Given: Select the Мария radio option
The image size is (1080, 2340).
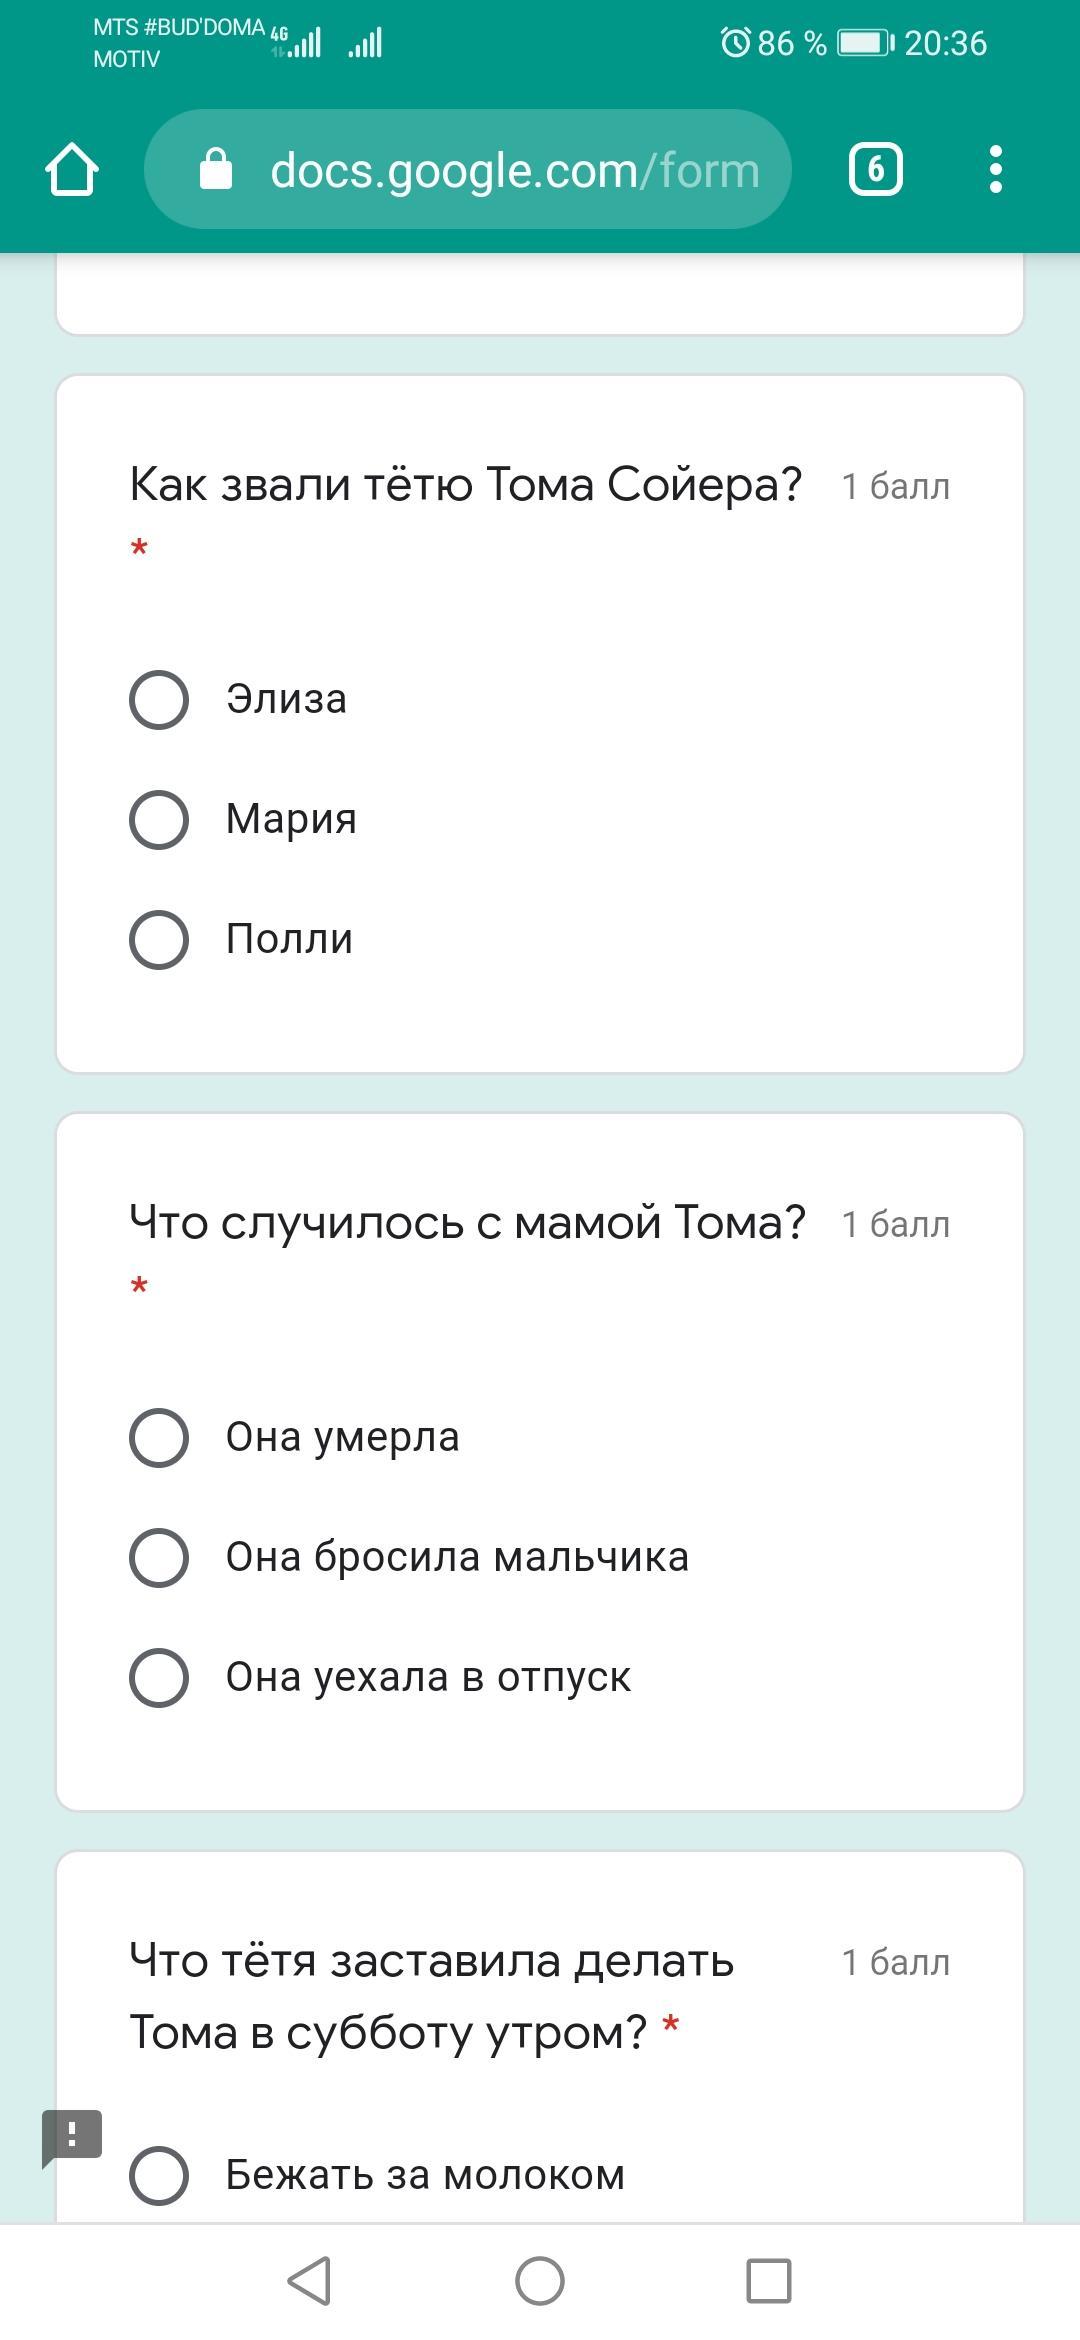Looking at the screenshot, I should point(159,819).
